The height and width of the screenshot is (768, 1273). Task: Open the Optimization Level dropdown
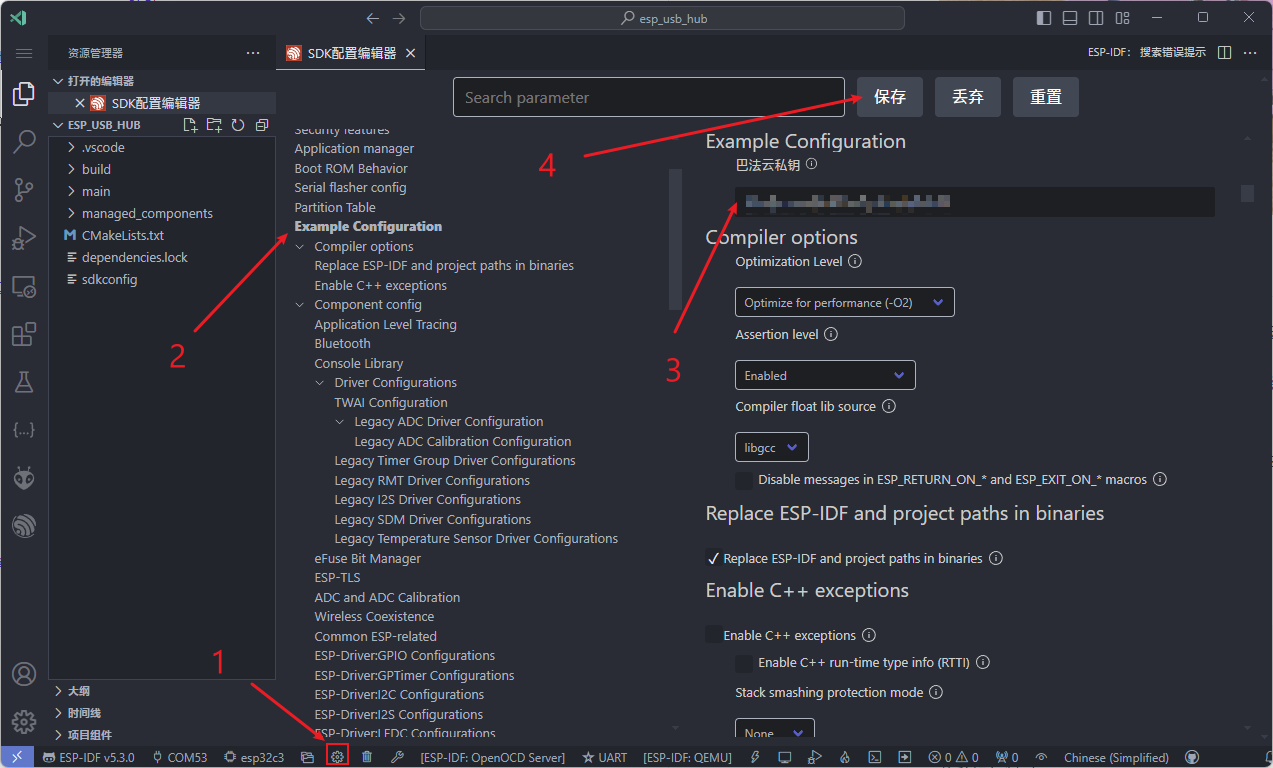[845, 302]
